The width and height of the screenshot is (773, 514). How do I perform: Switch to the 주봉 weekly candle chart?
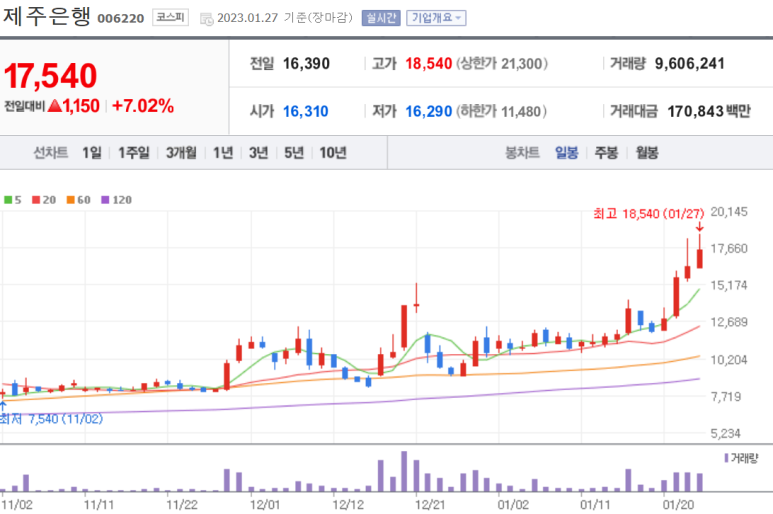coord(606,153)
